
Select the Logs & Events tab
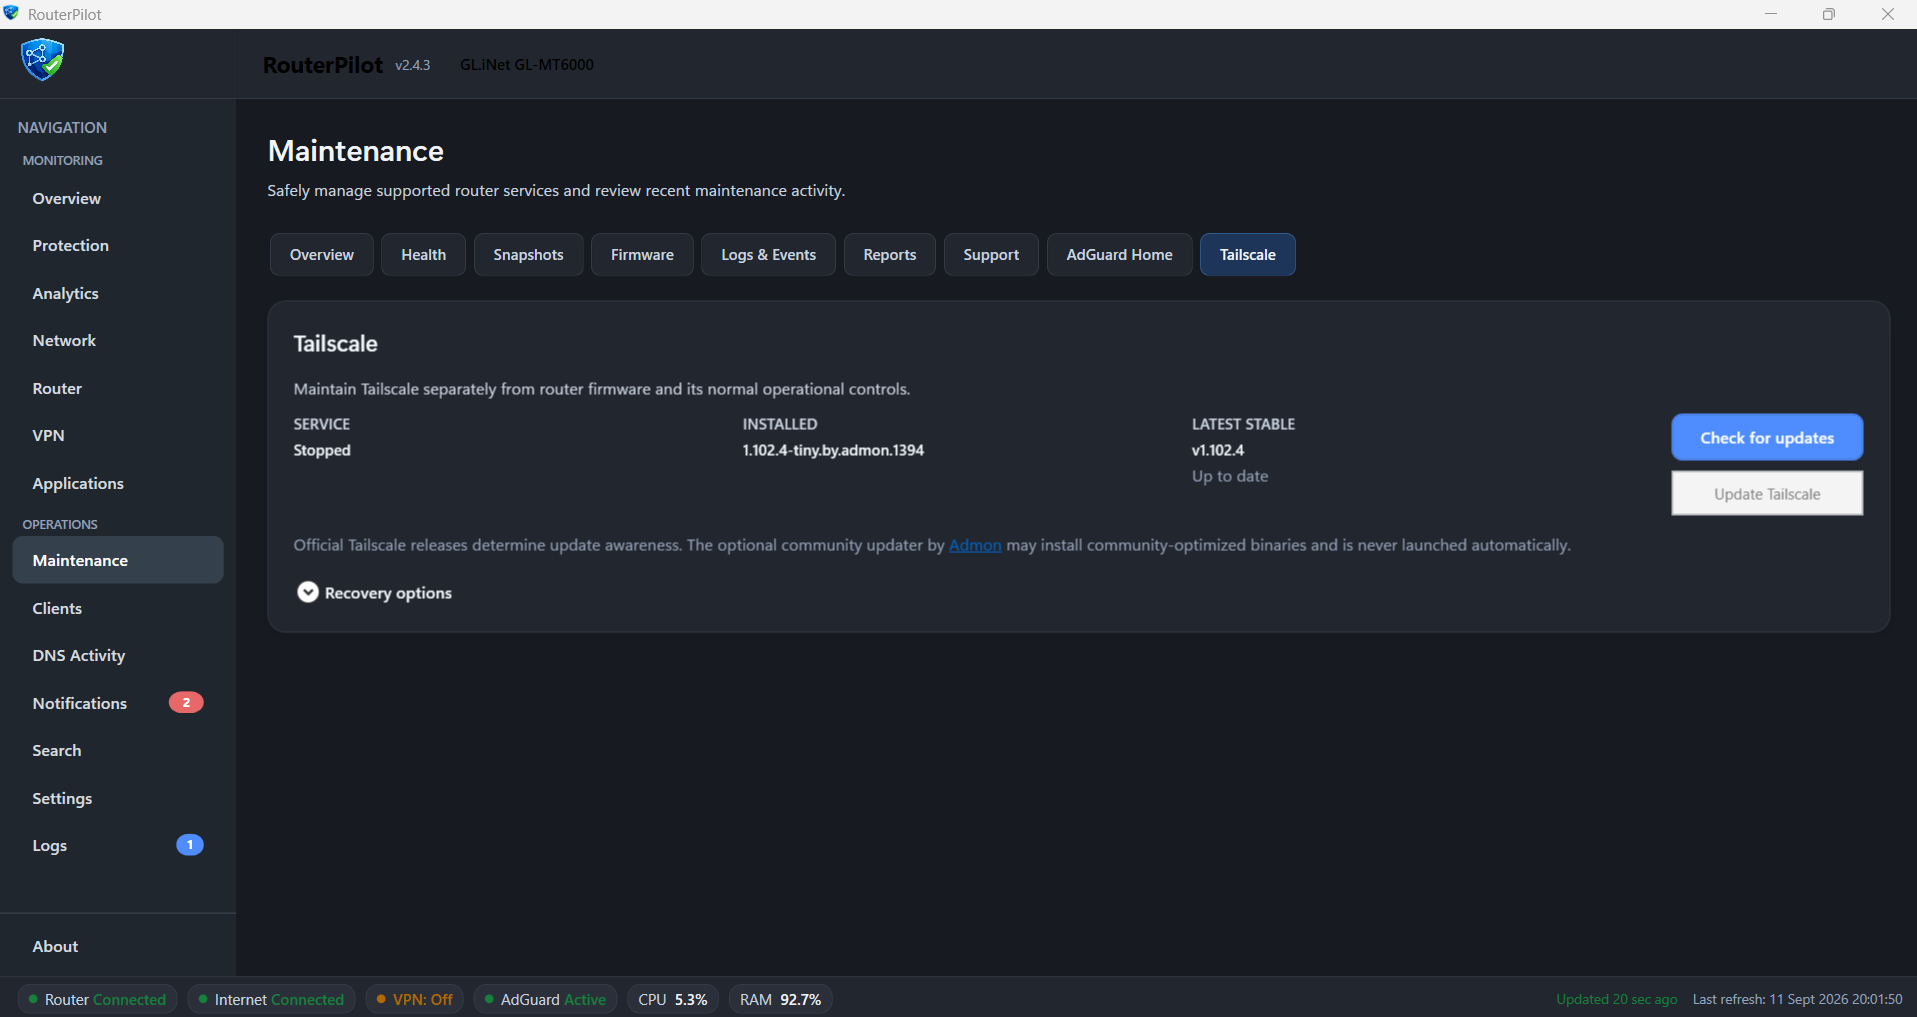pyautogui.click(x=768, y=254)
